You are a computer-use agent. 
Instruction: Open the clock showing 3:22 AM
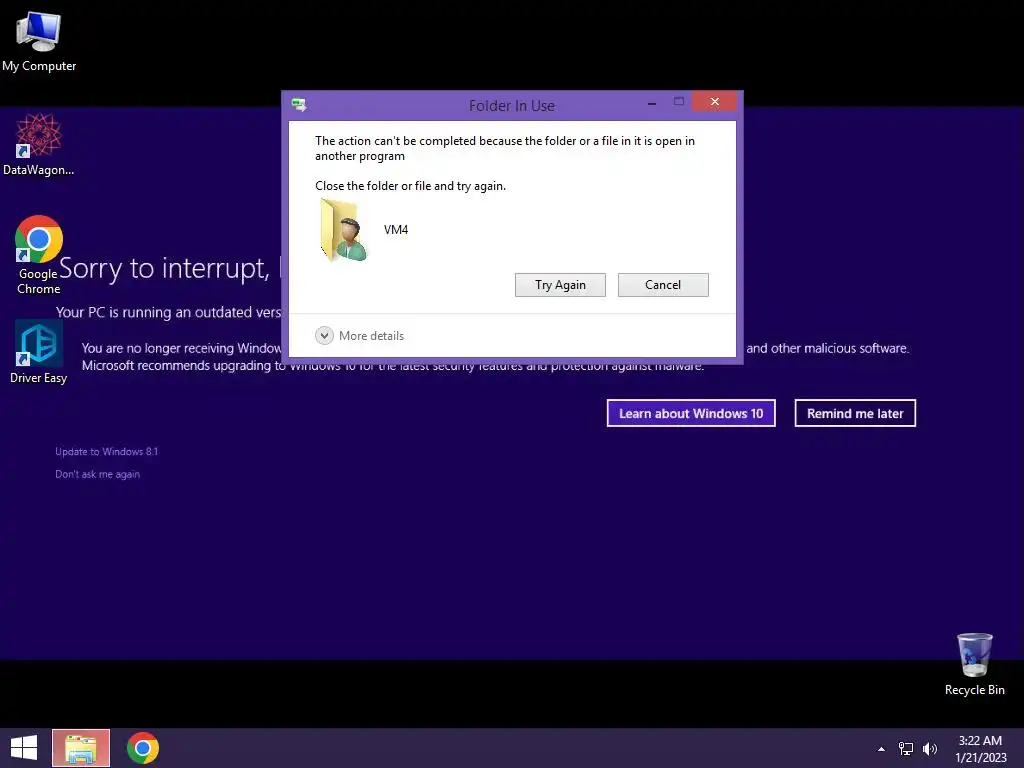[980, 748]
